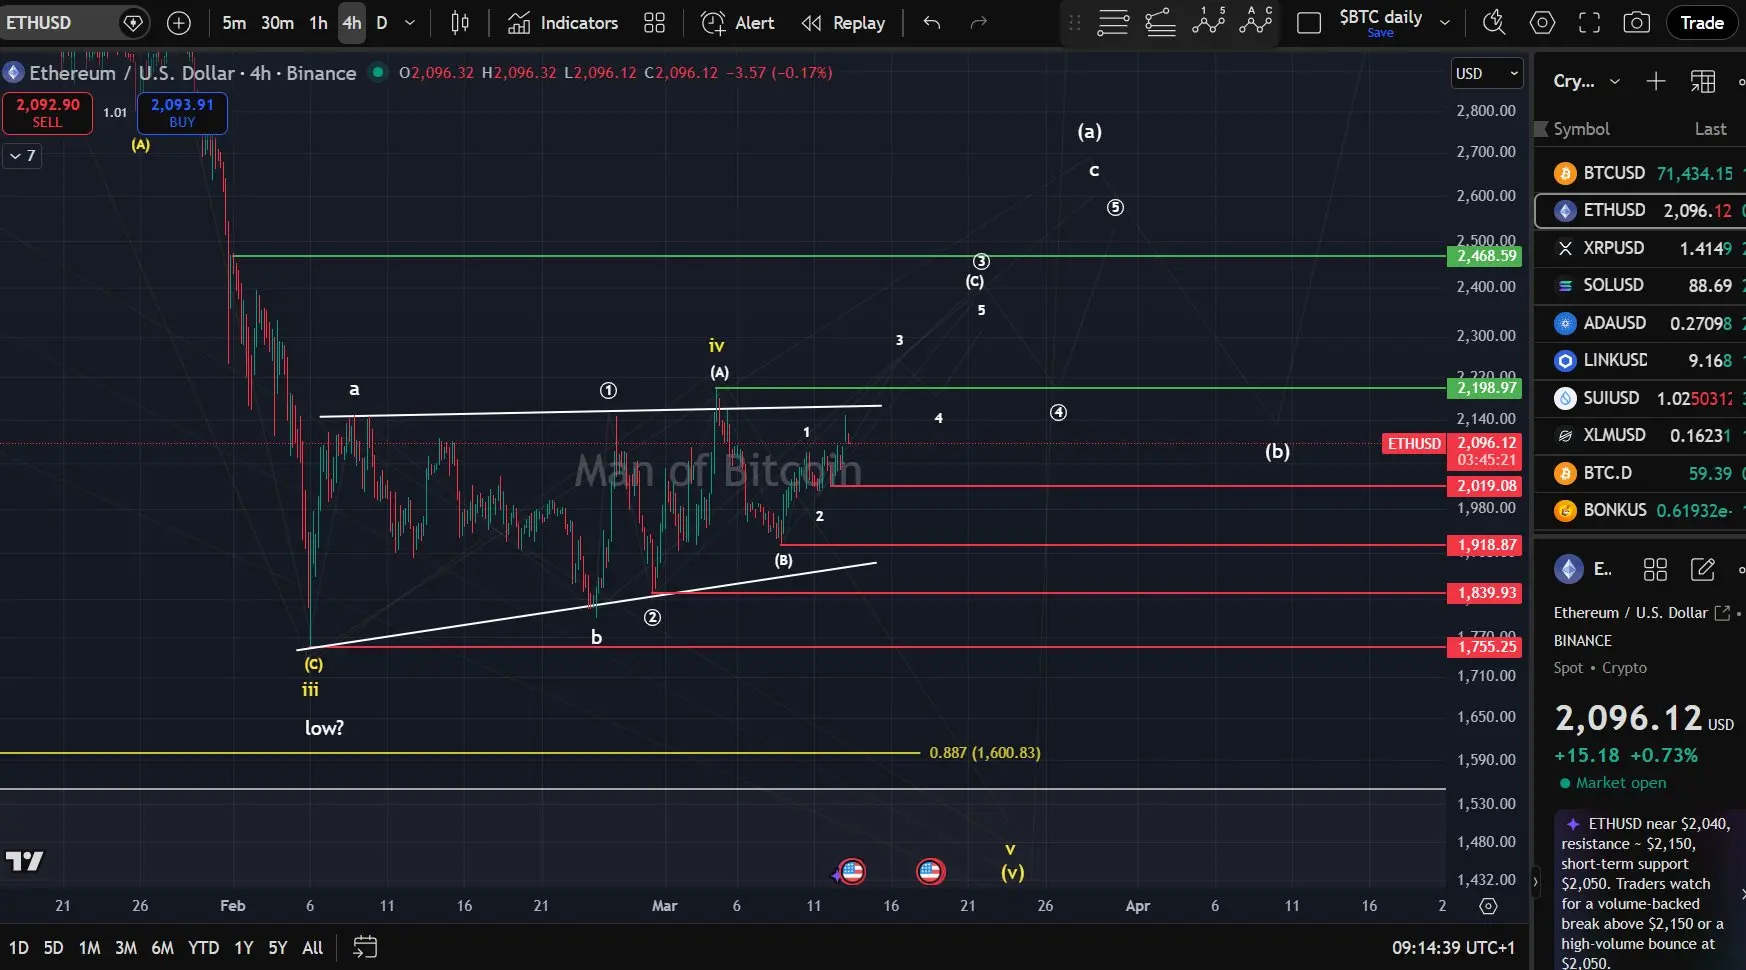Open chart settings hexagon icon
The image size is (1746, 970).
pyautogui.click(x=1542, y=23)
